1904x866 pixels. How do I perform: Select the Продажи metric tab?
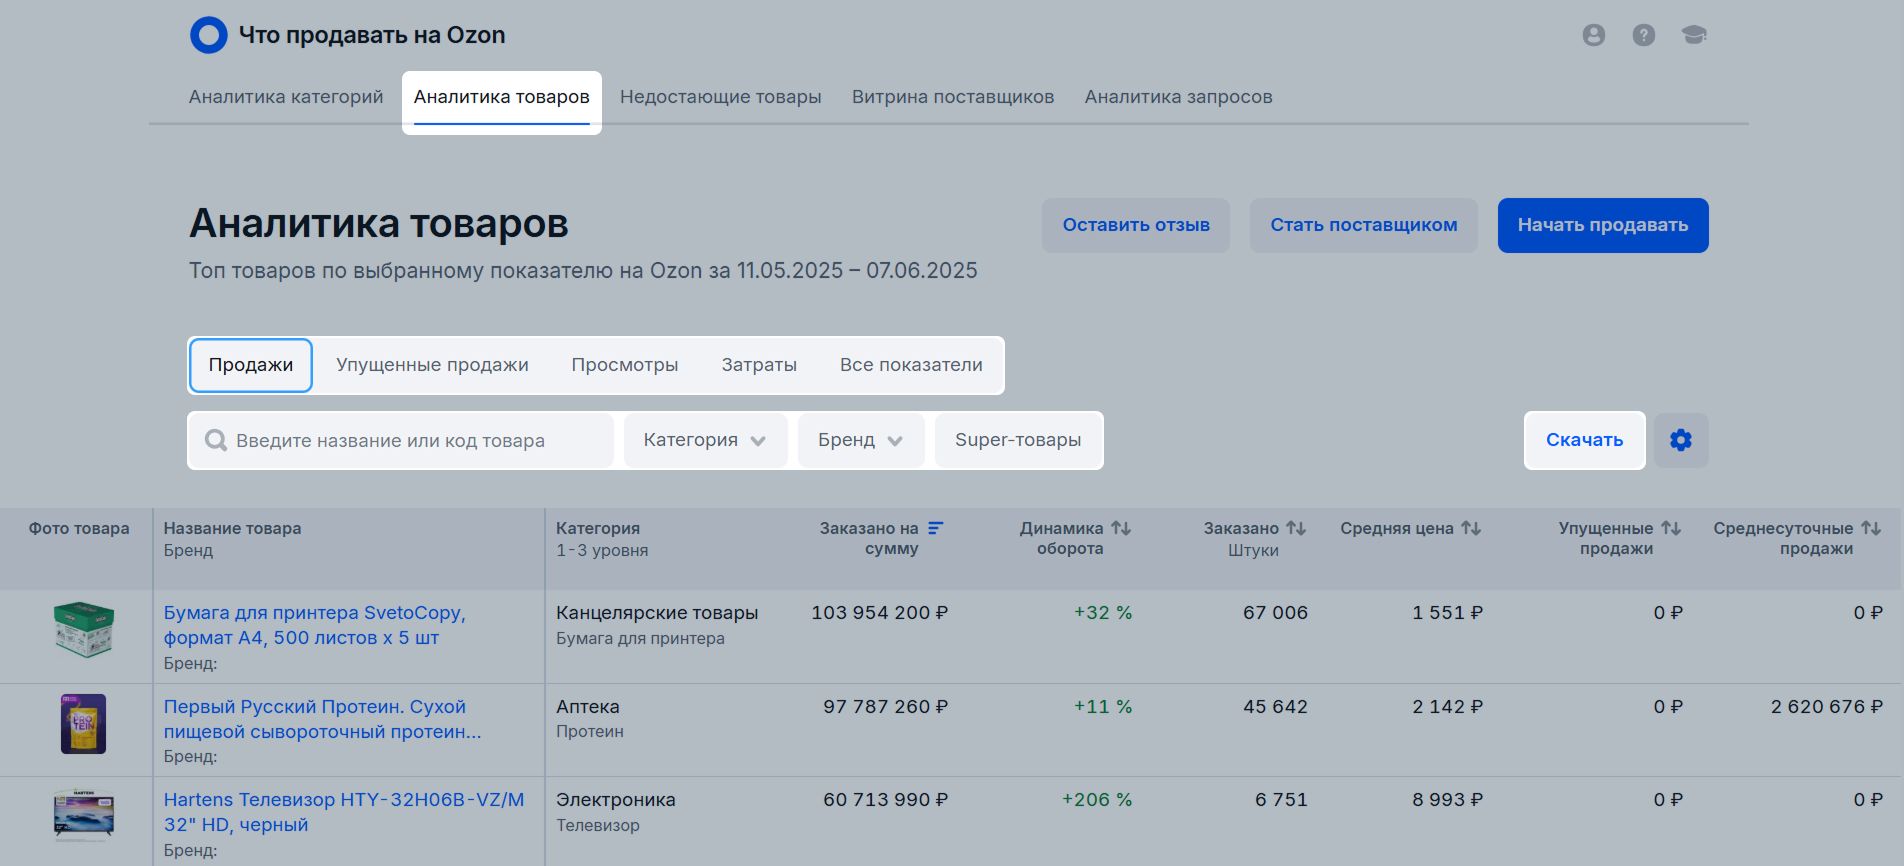pyautogui.click(x=251, y=365)
